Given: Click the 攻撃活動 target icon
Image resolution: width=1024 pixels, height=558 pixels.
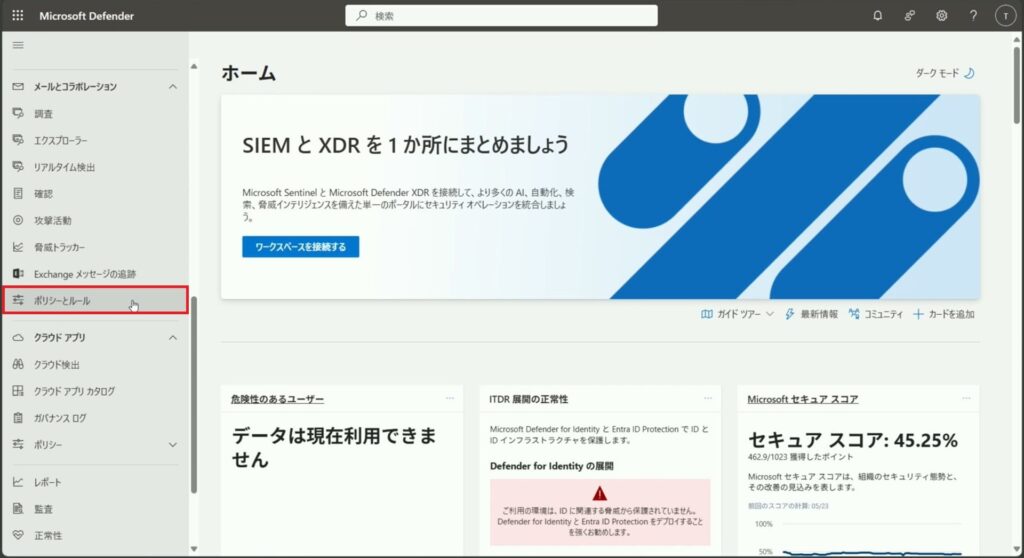Looking at the screenshot, I should tap(18, 220).
